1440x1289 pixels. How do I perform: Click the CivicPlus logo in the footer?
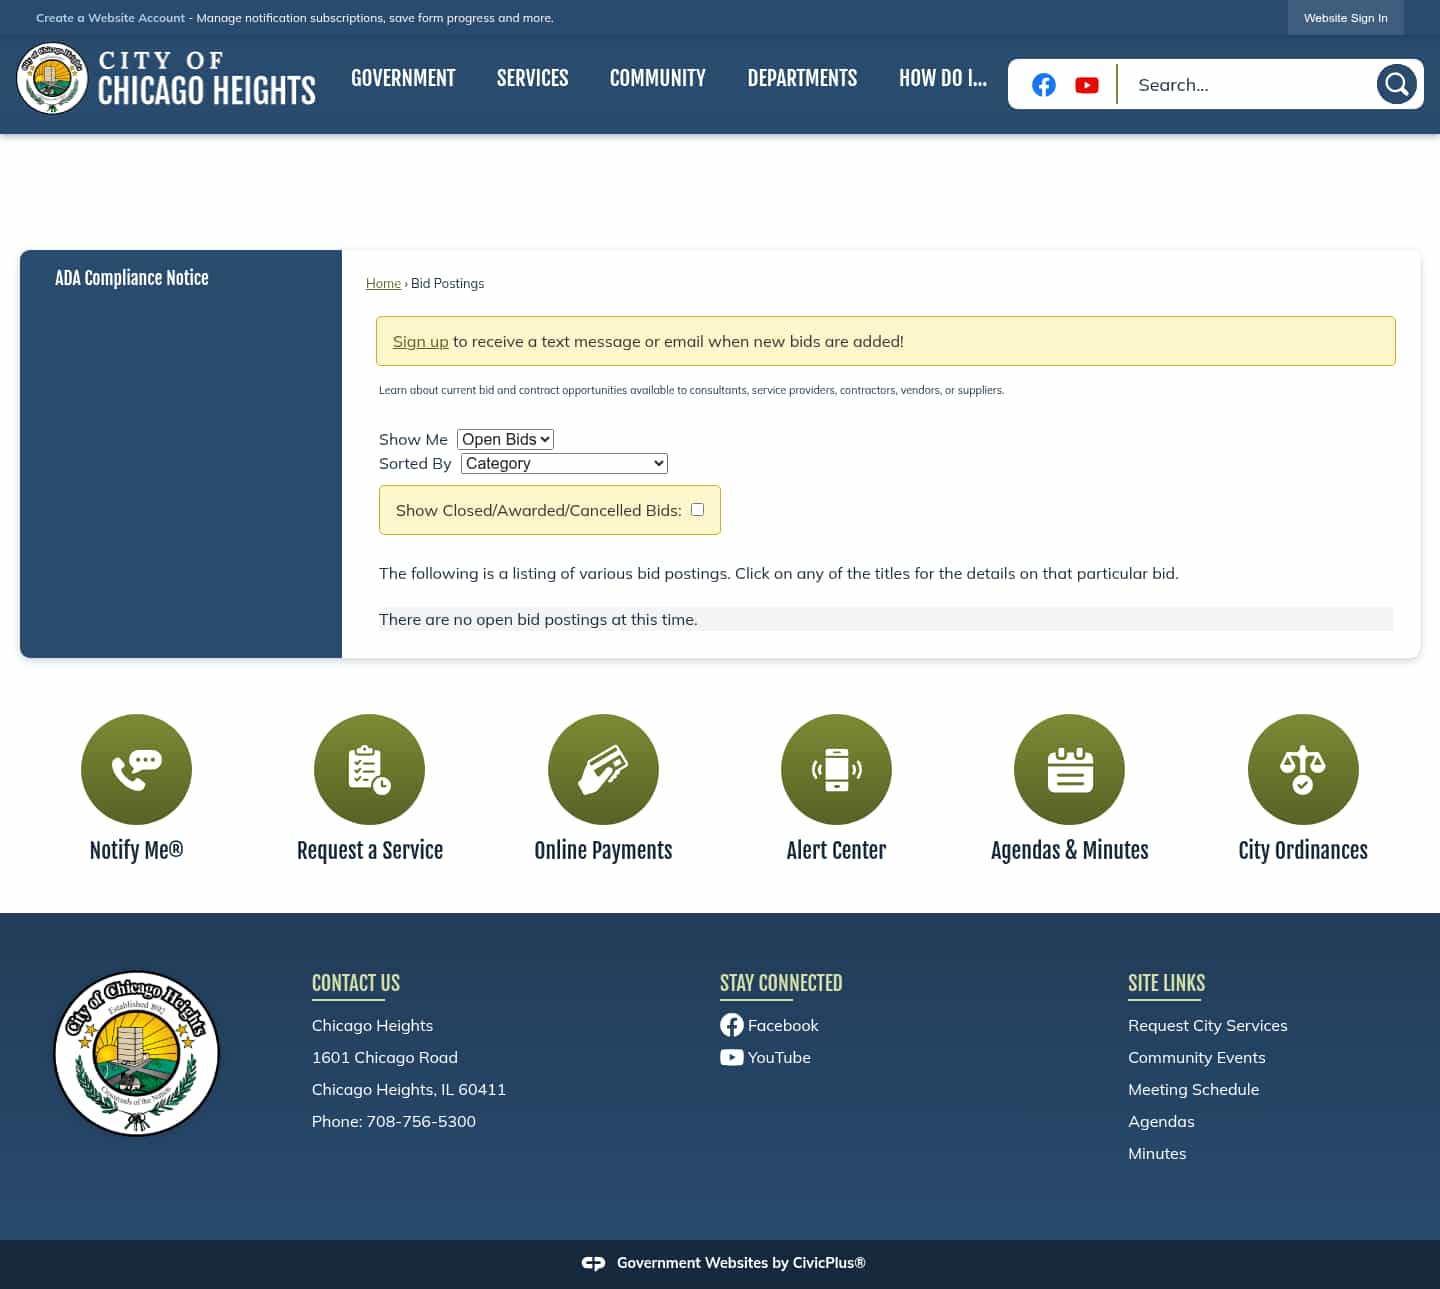[593, 1263]
